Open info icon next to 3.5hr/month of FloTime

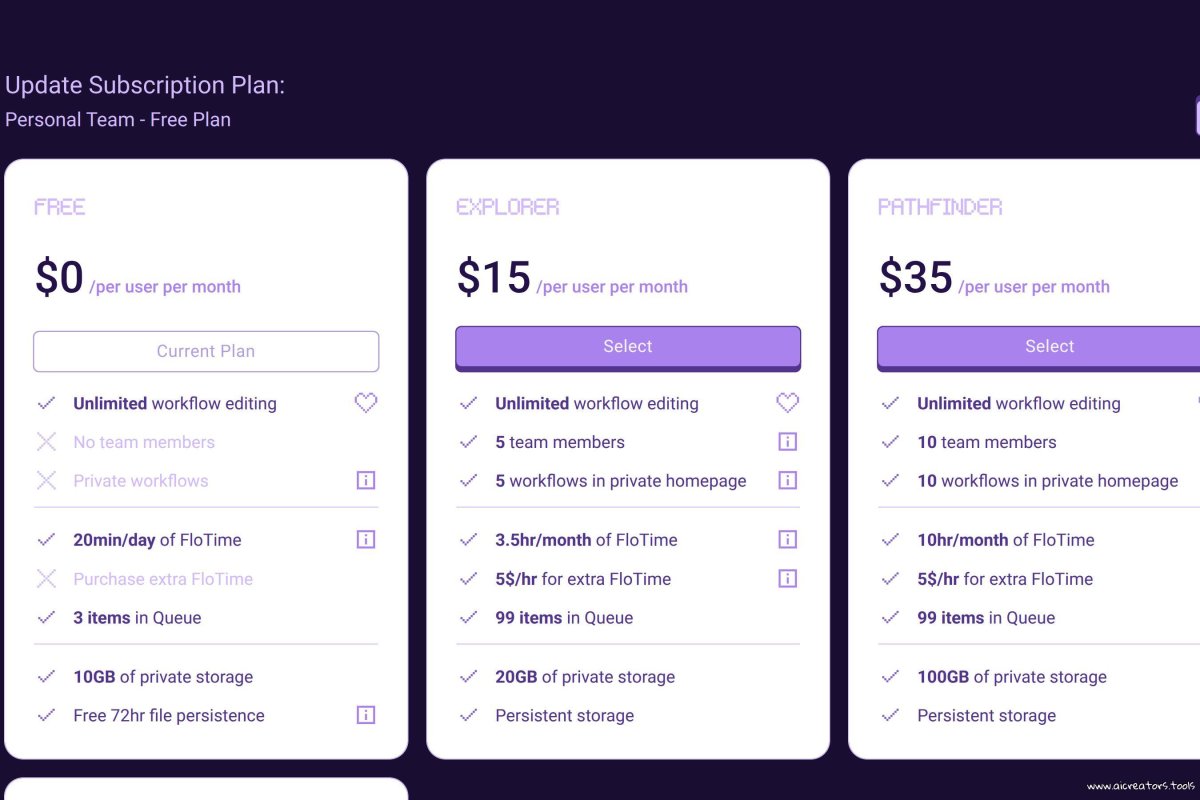(x=788, y=540)
